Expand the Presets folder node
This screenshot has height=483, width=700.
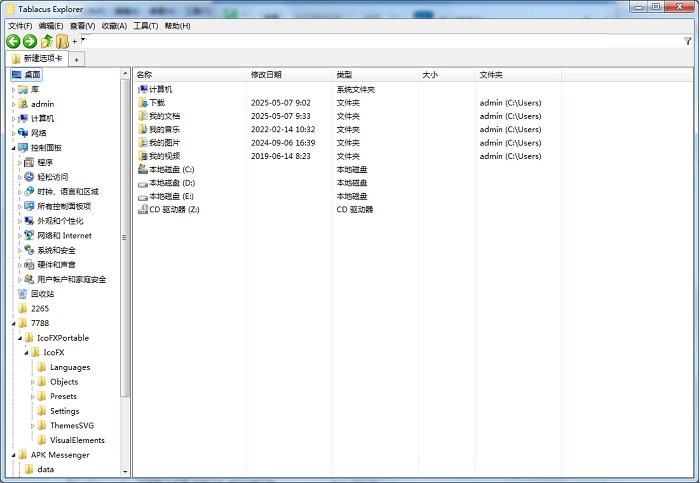tap(33, 397)
